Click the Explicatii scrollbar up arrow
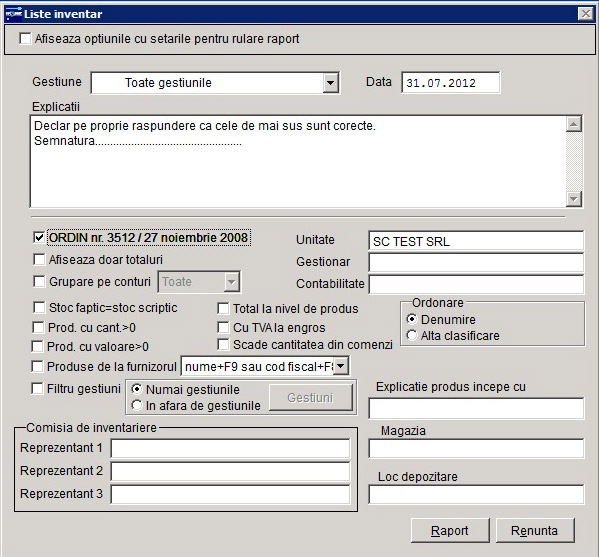599x557 pixels. coord(574,124)
